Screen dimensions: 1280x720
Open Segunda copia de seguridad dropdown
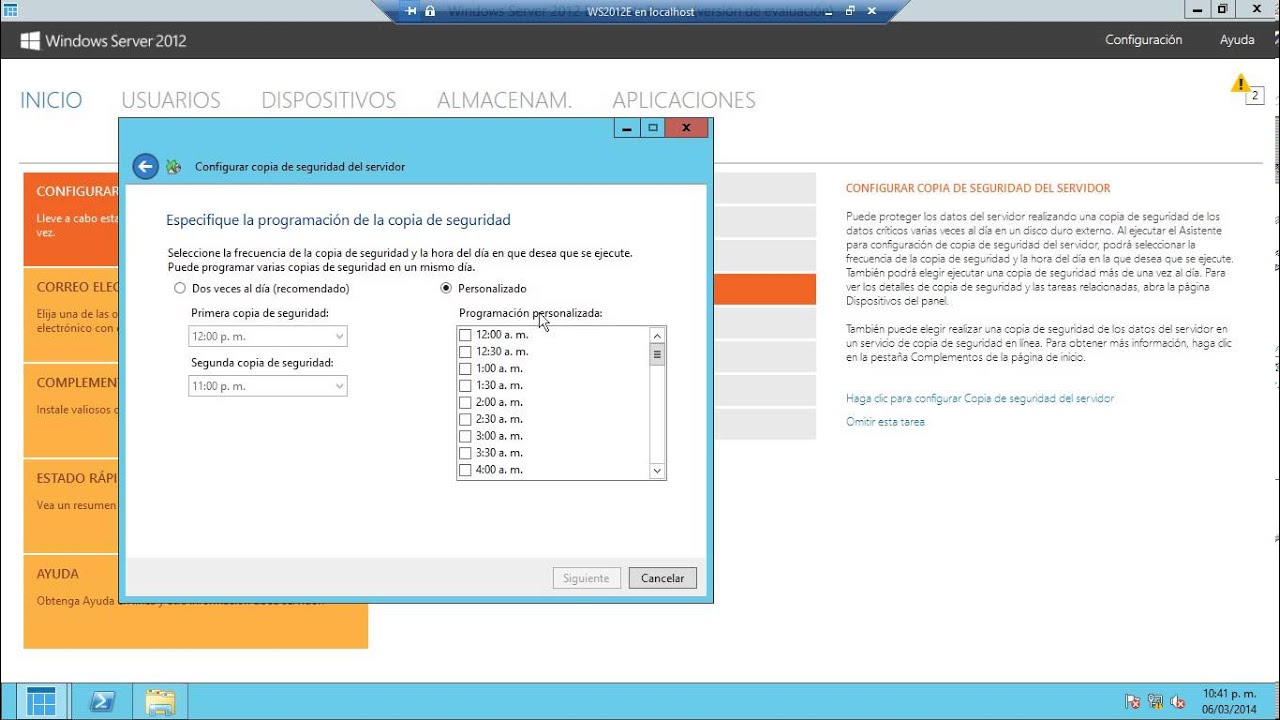coord(268,386)
